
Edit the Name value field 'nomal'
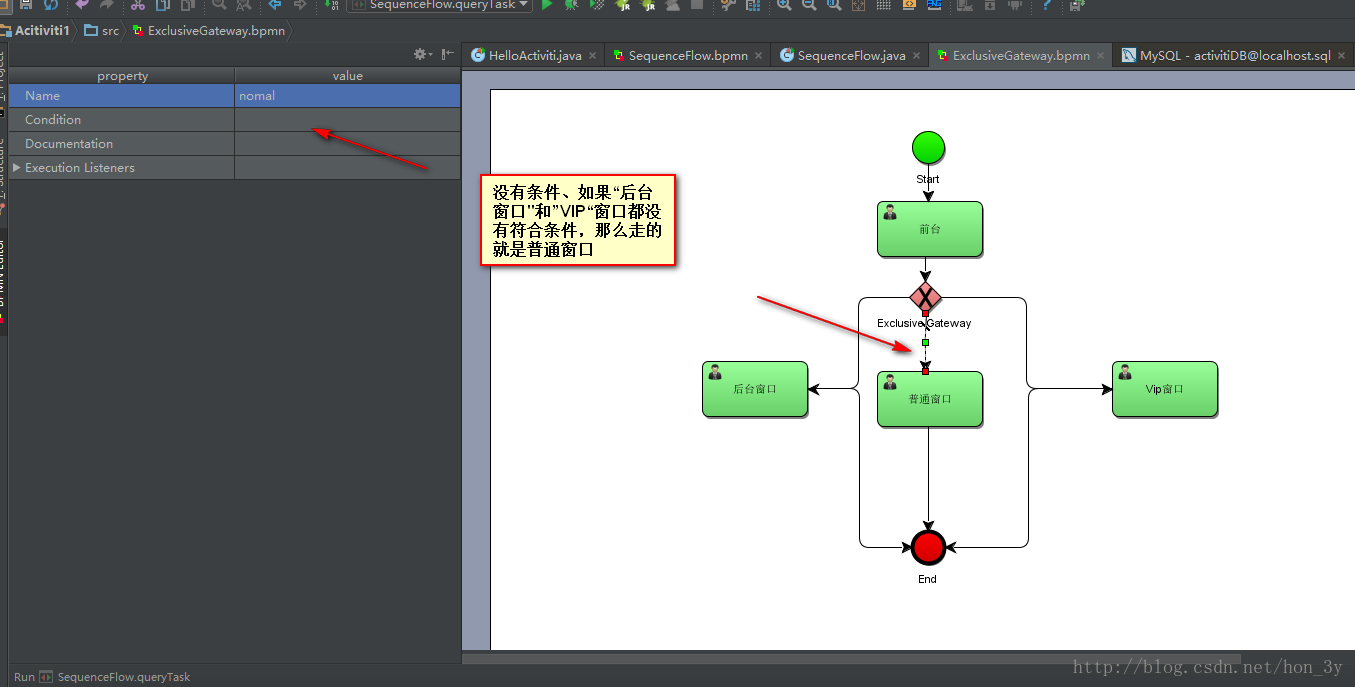(348, 96)
